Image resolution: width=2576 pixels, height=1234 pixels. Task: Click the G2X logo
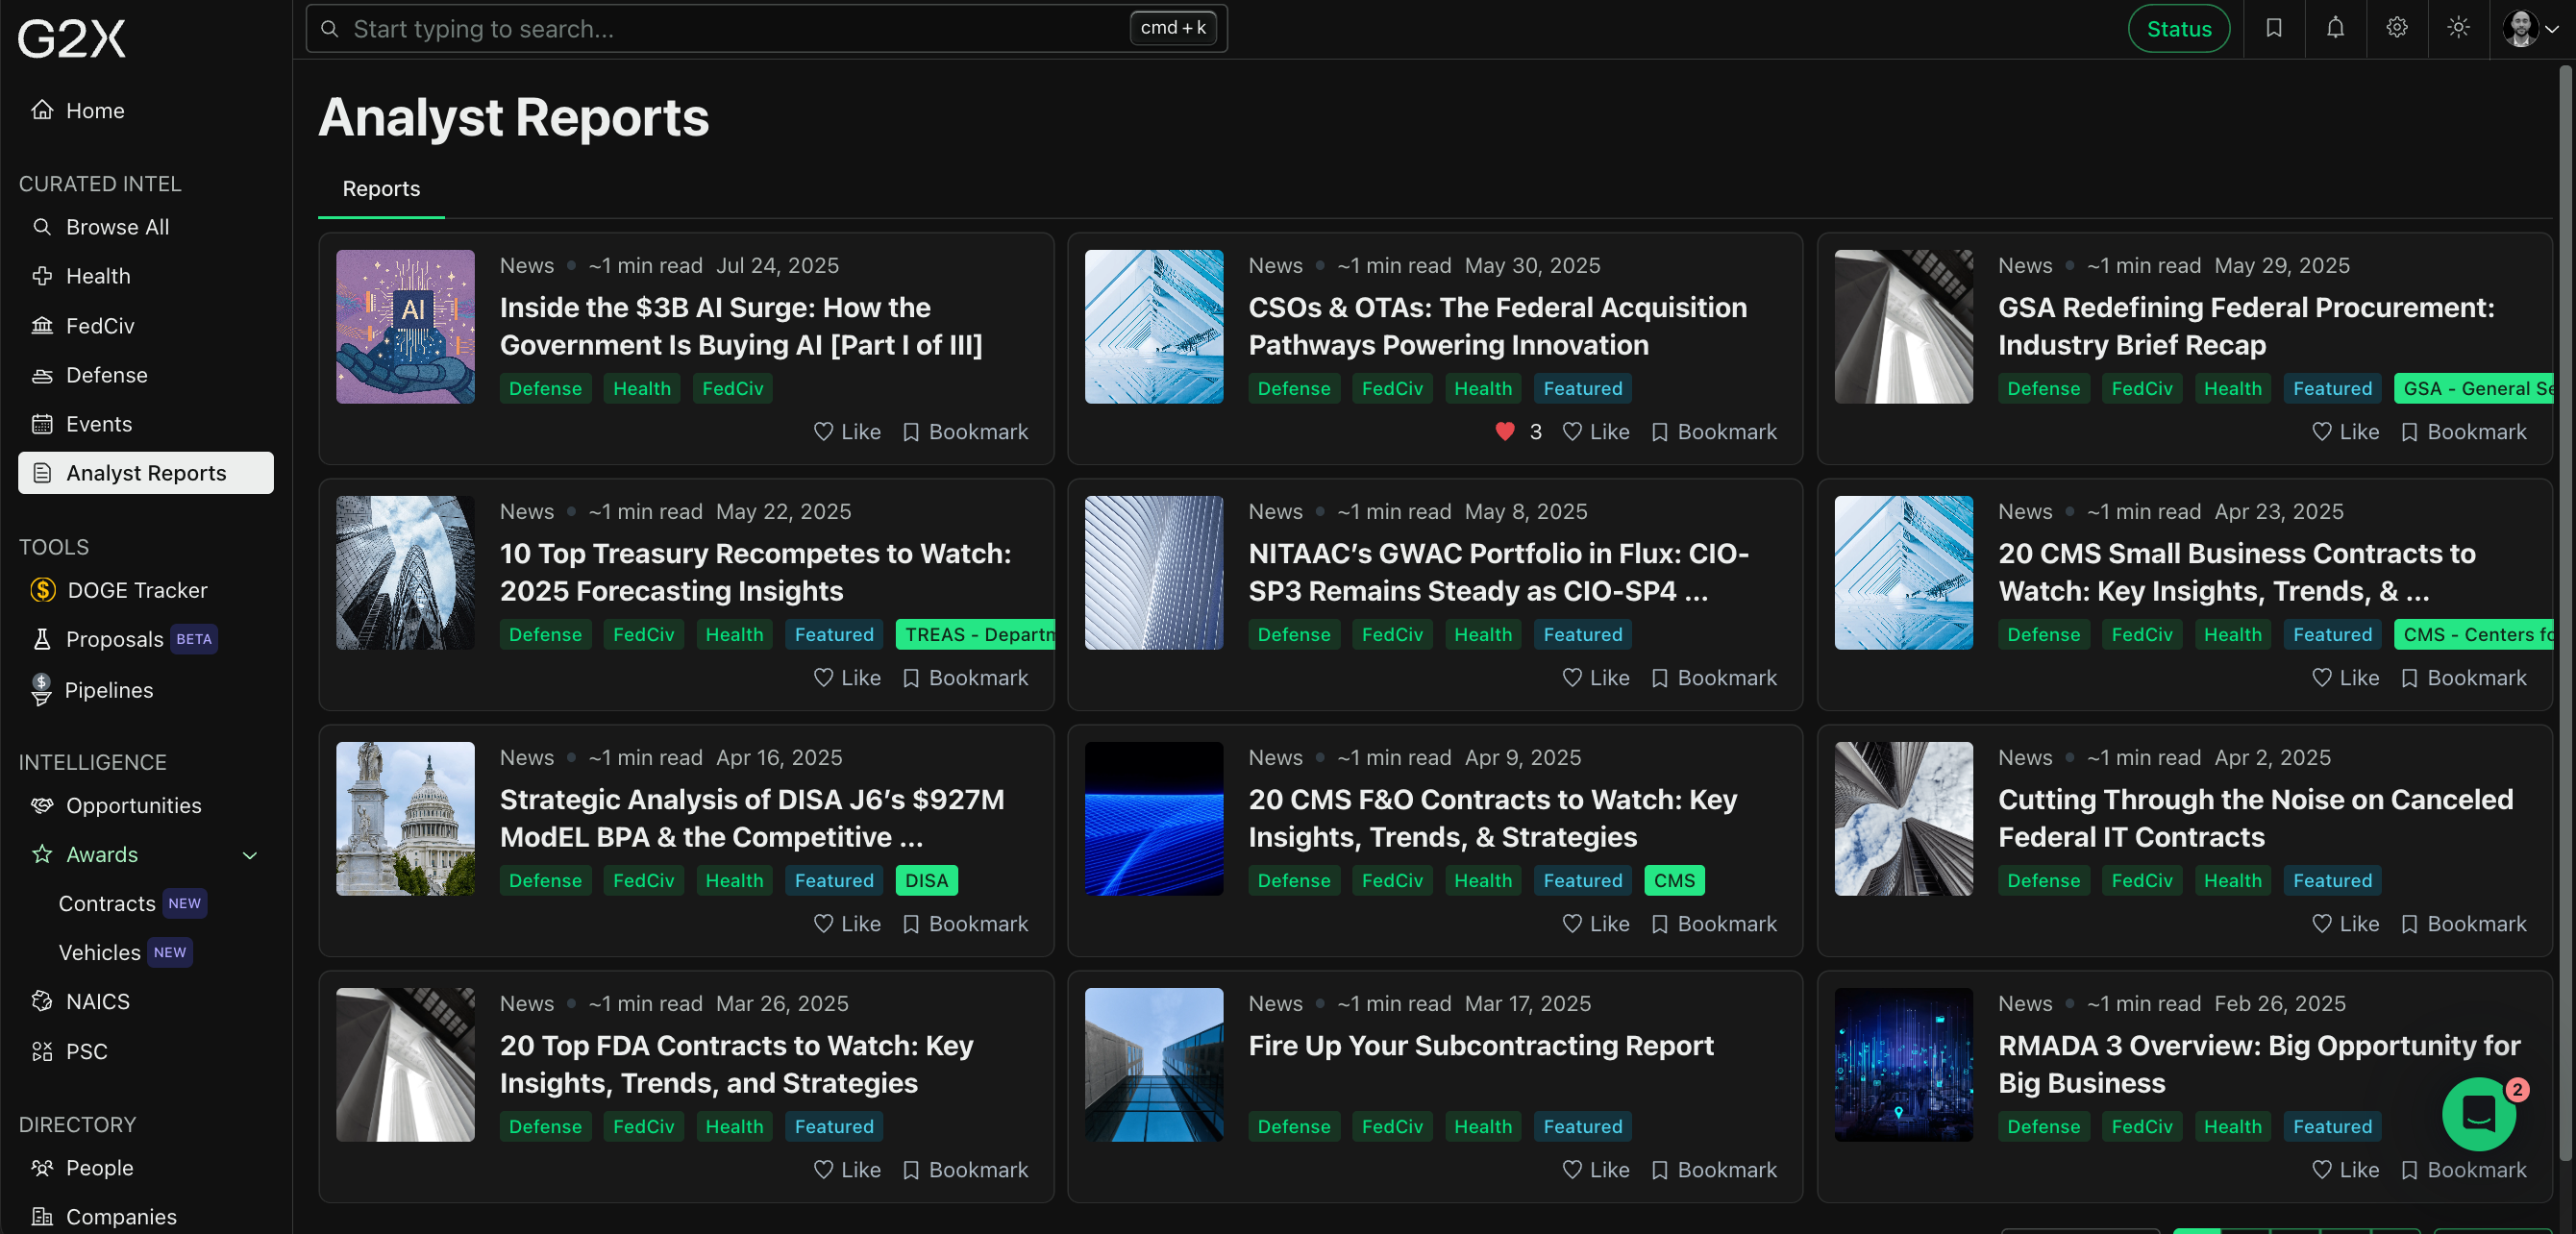click(72, 38)
